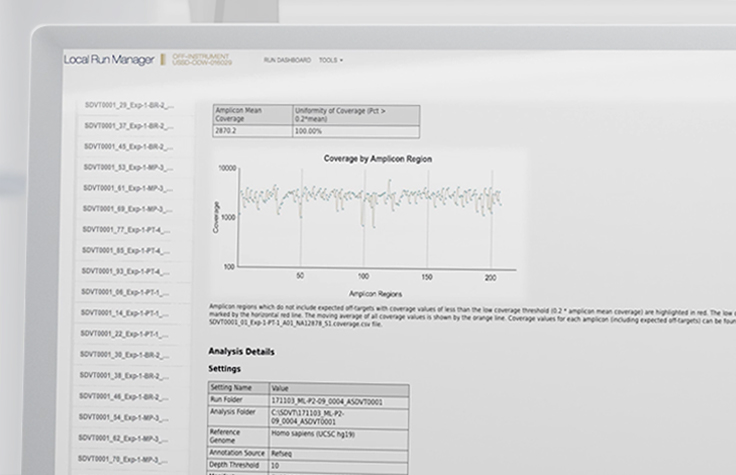
Task: Go to Run Dashboard
Action: [x=287, y=60]
